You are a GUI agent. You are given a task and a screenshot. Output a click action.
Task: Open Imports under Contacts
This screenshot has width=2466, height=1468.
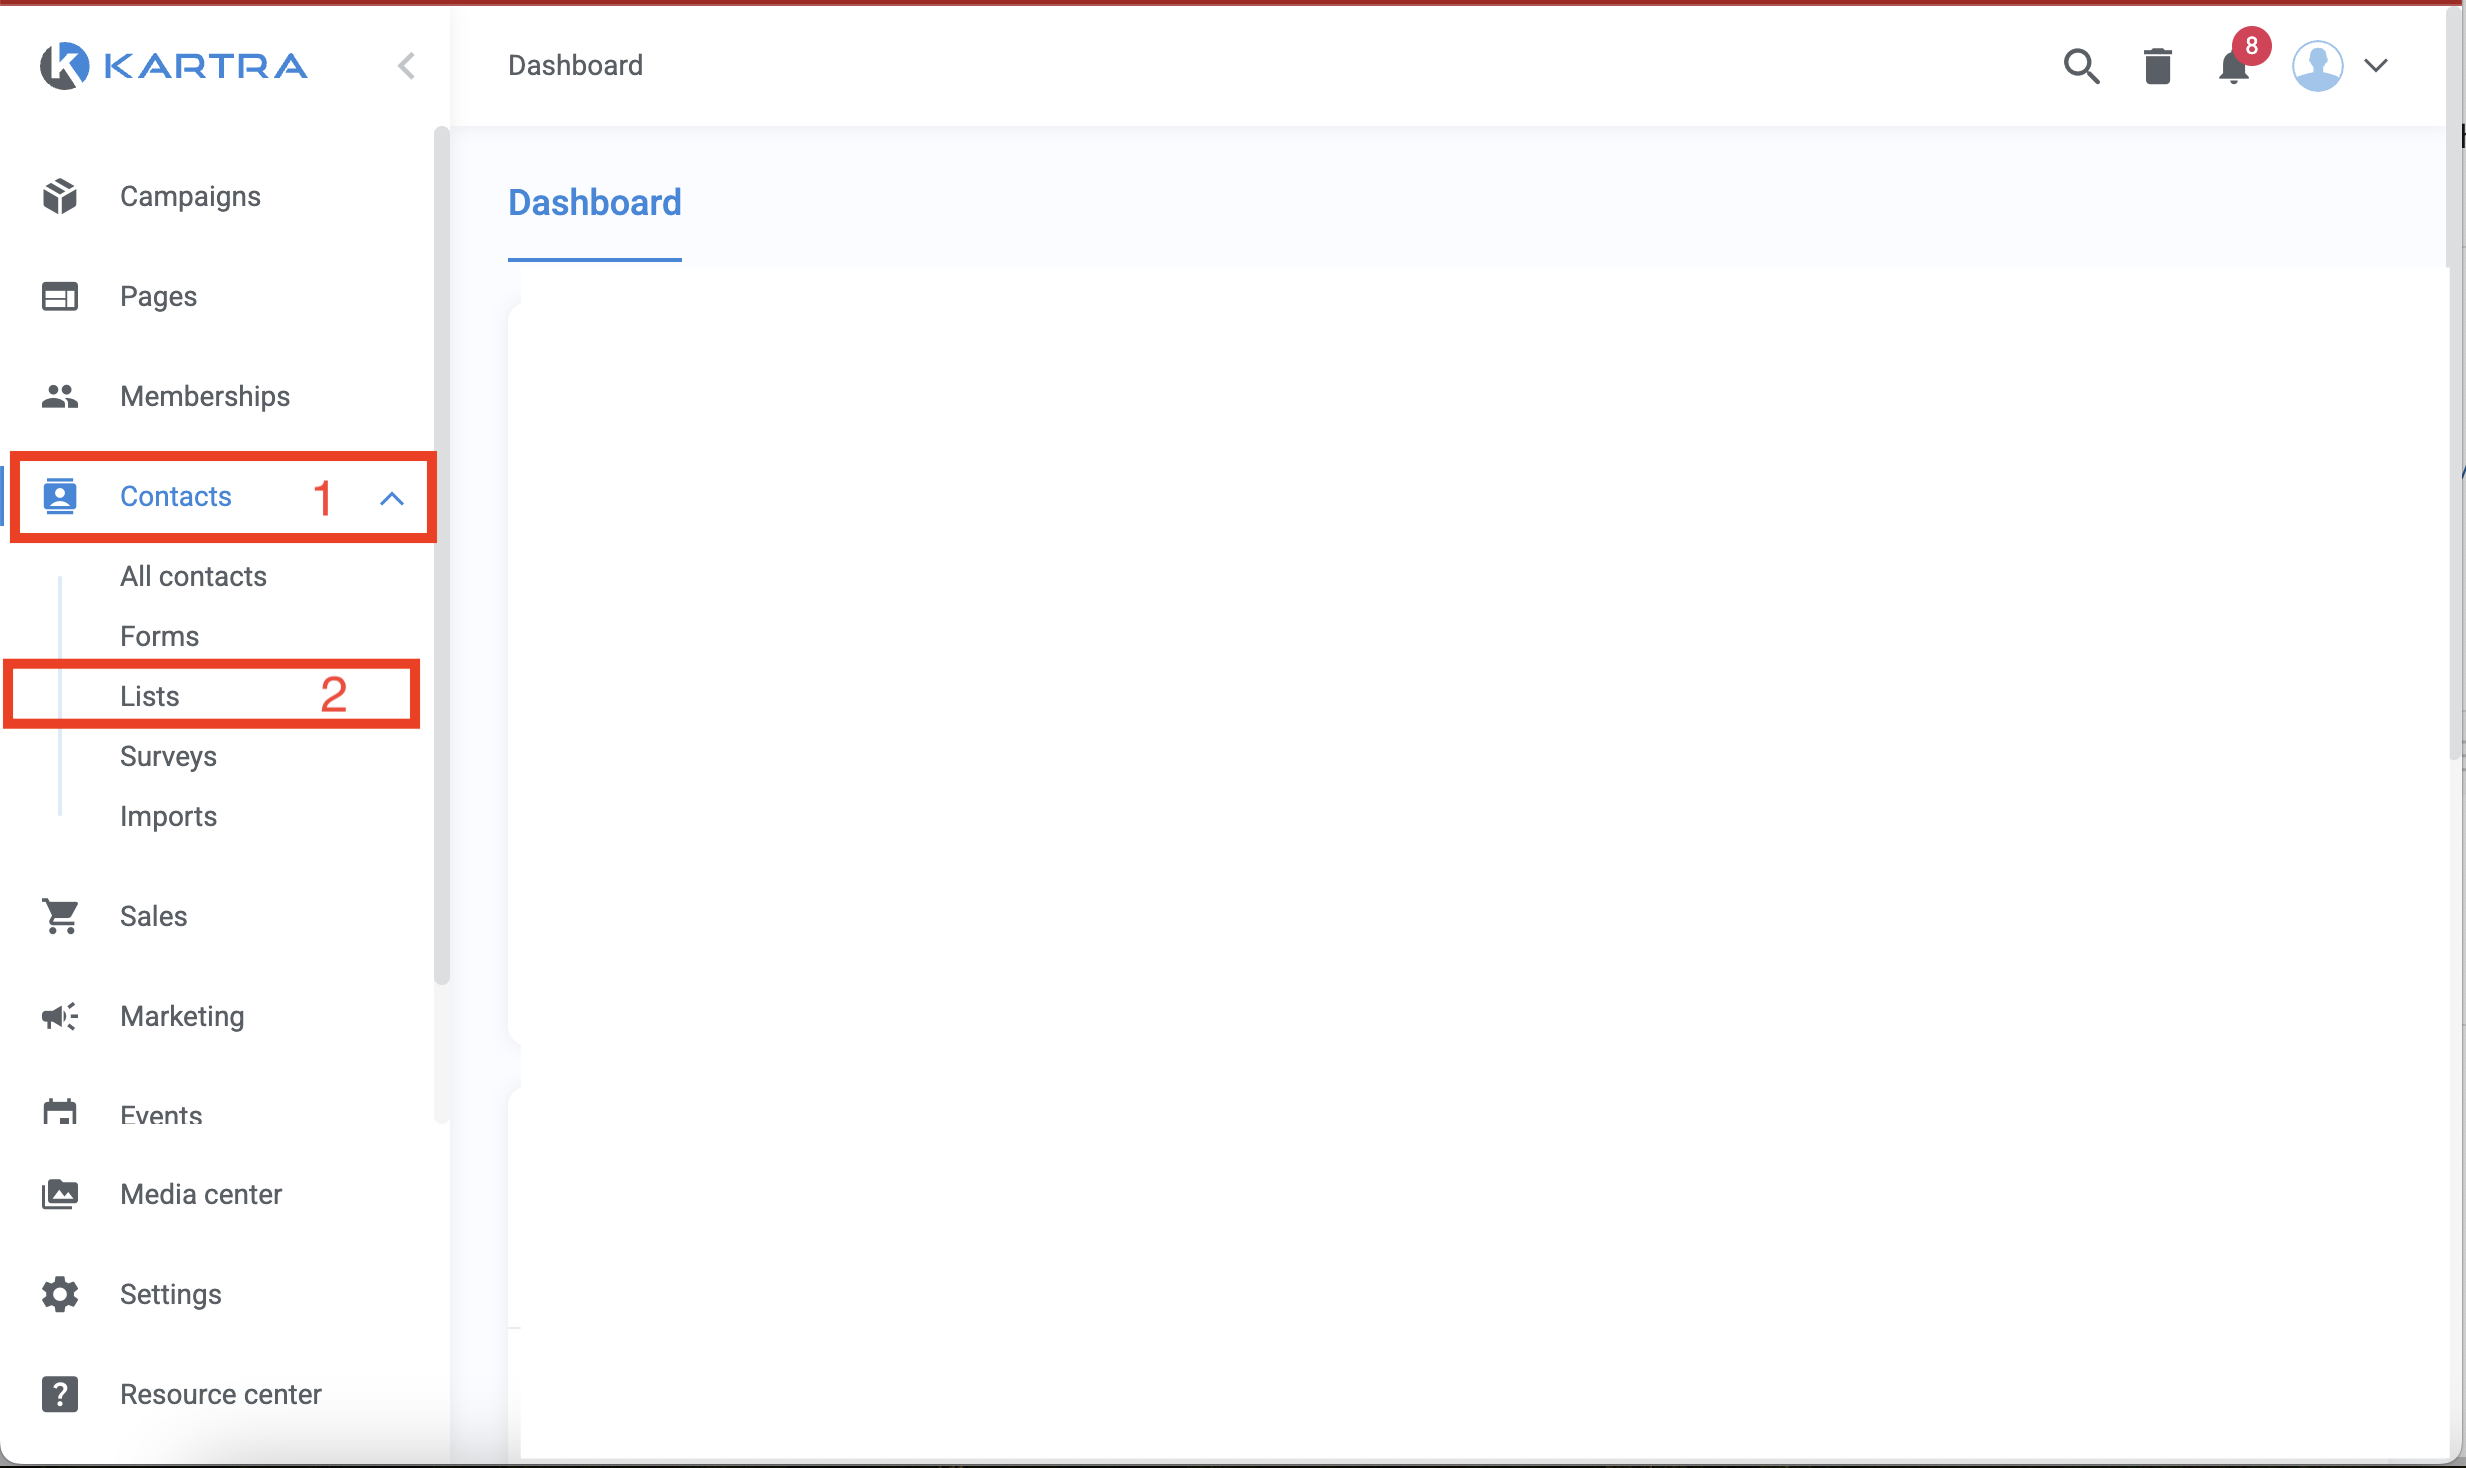pyautogui.click(x=168, y=816)
